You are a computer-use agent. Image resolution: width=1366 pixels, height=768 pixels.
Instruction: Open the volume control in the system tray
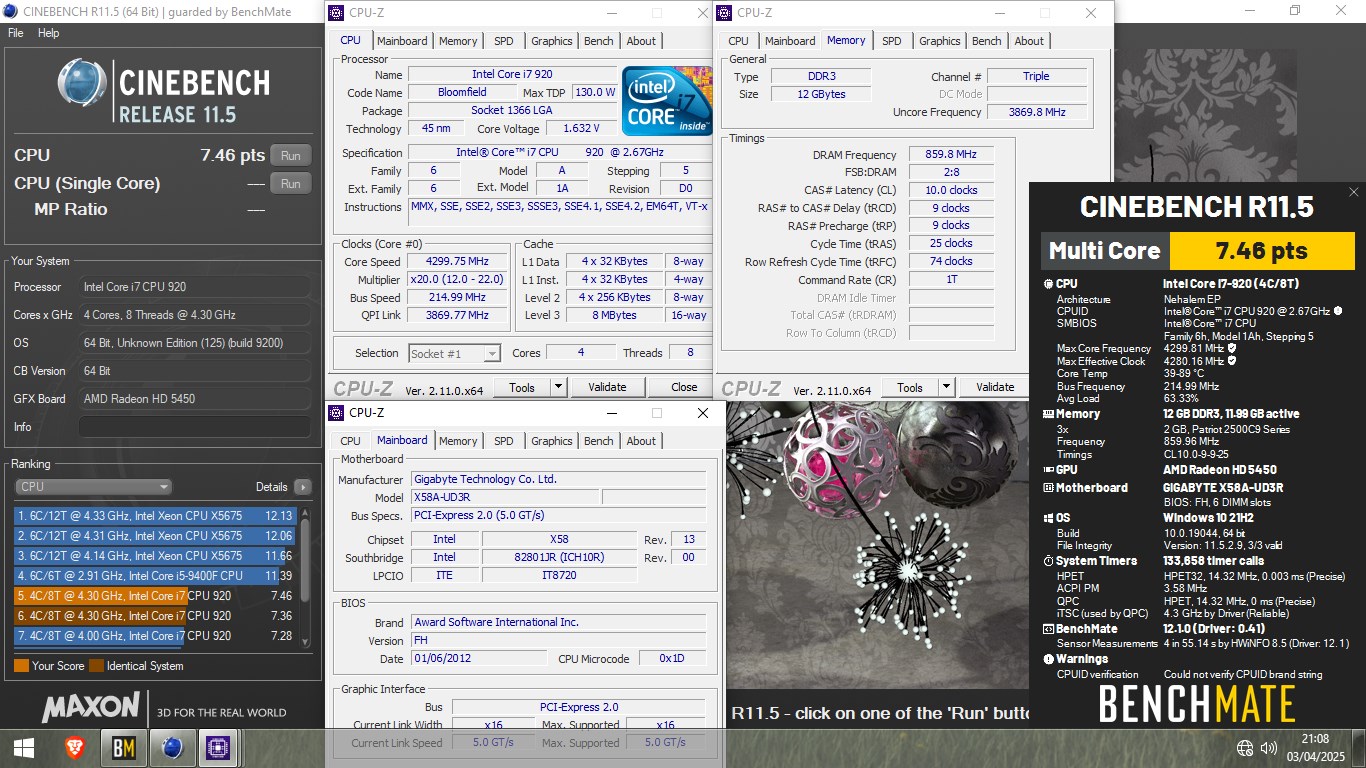[x=1269, y=748]
